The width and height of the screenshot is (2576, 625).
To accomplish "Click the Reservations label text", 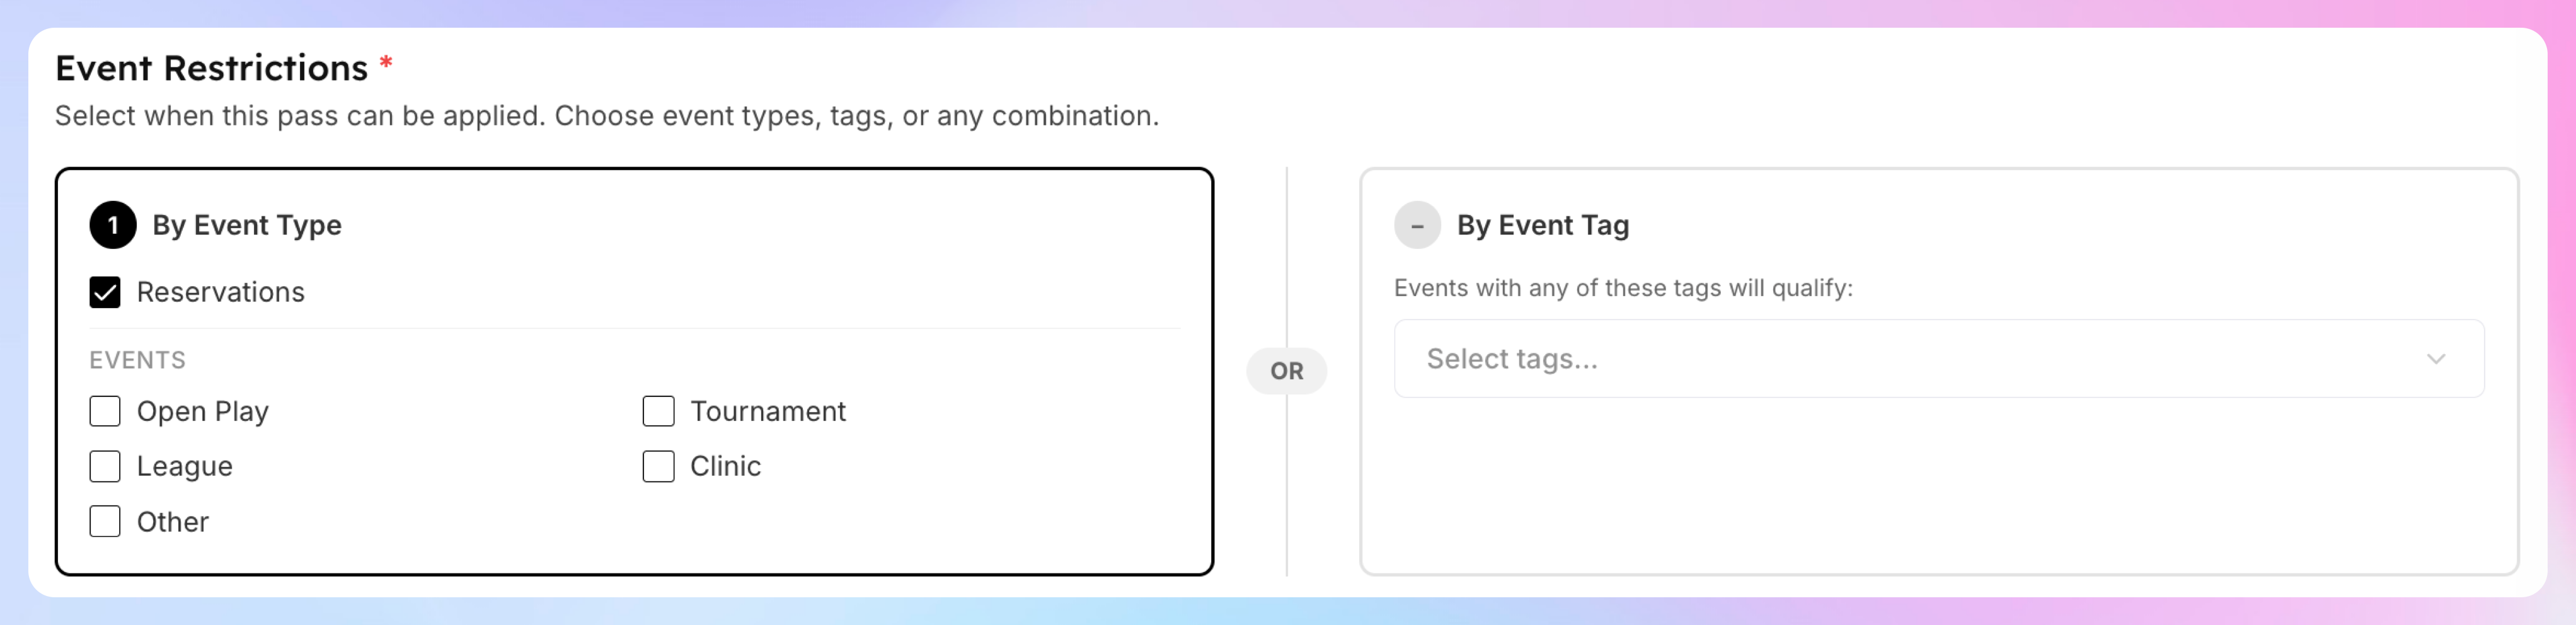I will tap(220, 292).
